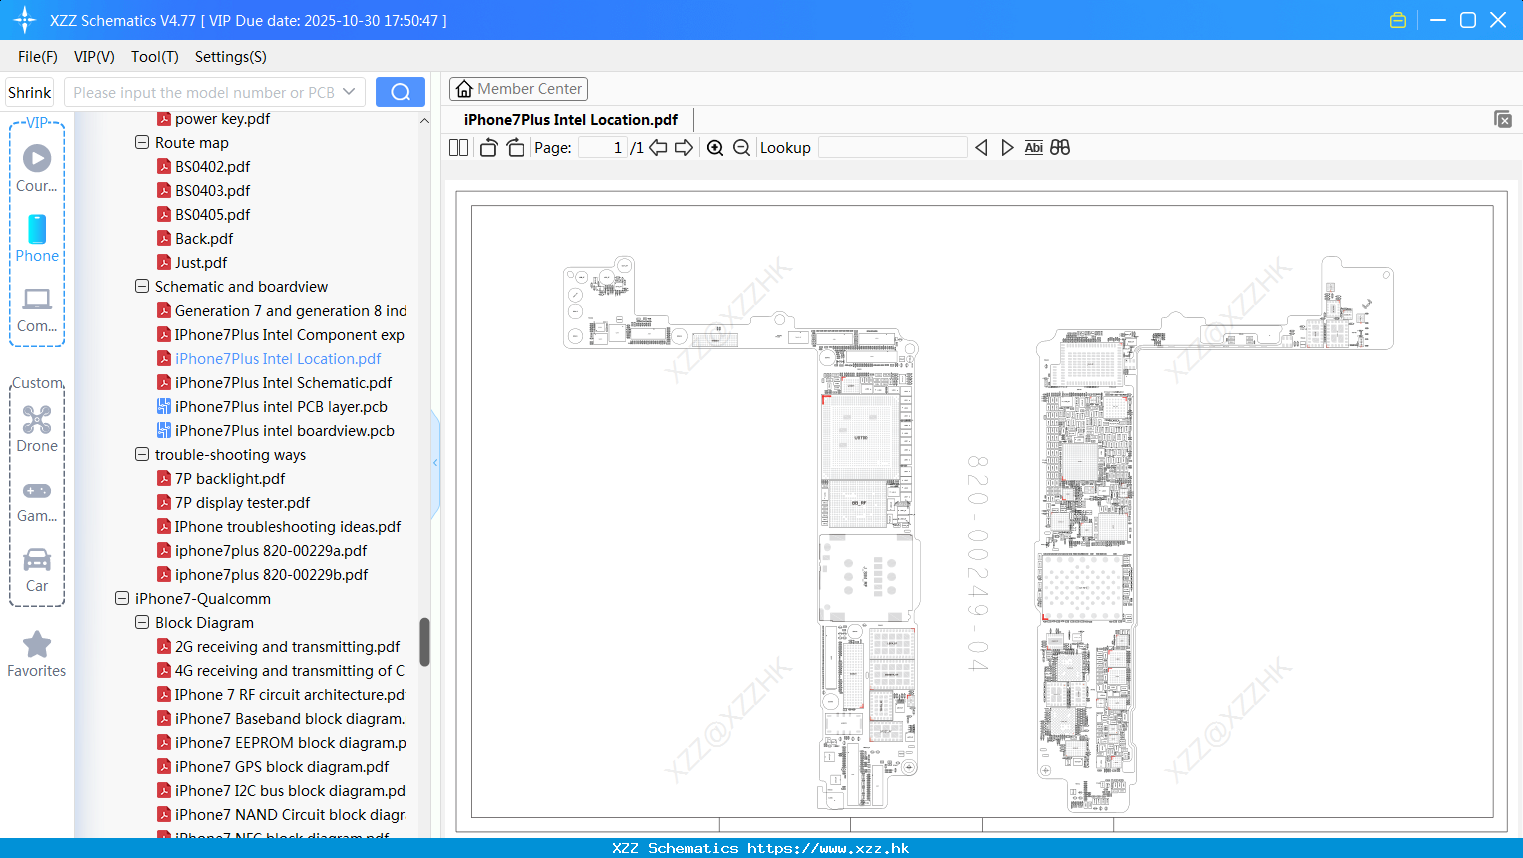1523x858 pixels.
Task: Open BS0405.pdf
Action: click(212, 215)
